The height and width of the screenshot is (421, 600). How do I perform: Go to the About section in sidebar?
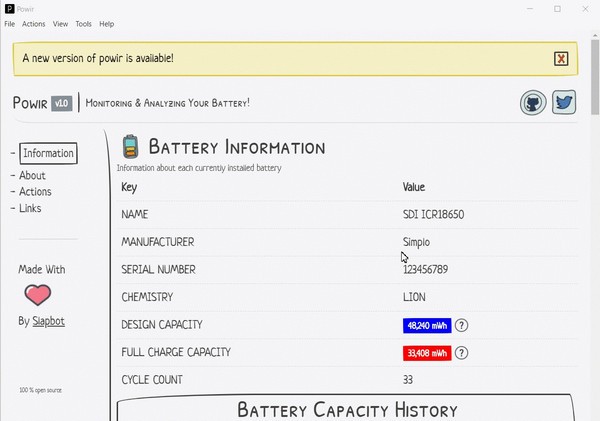point(32,176)
